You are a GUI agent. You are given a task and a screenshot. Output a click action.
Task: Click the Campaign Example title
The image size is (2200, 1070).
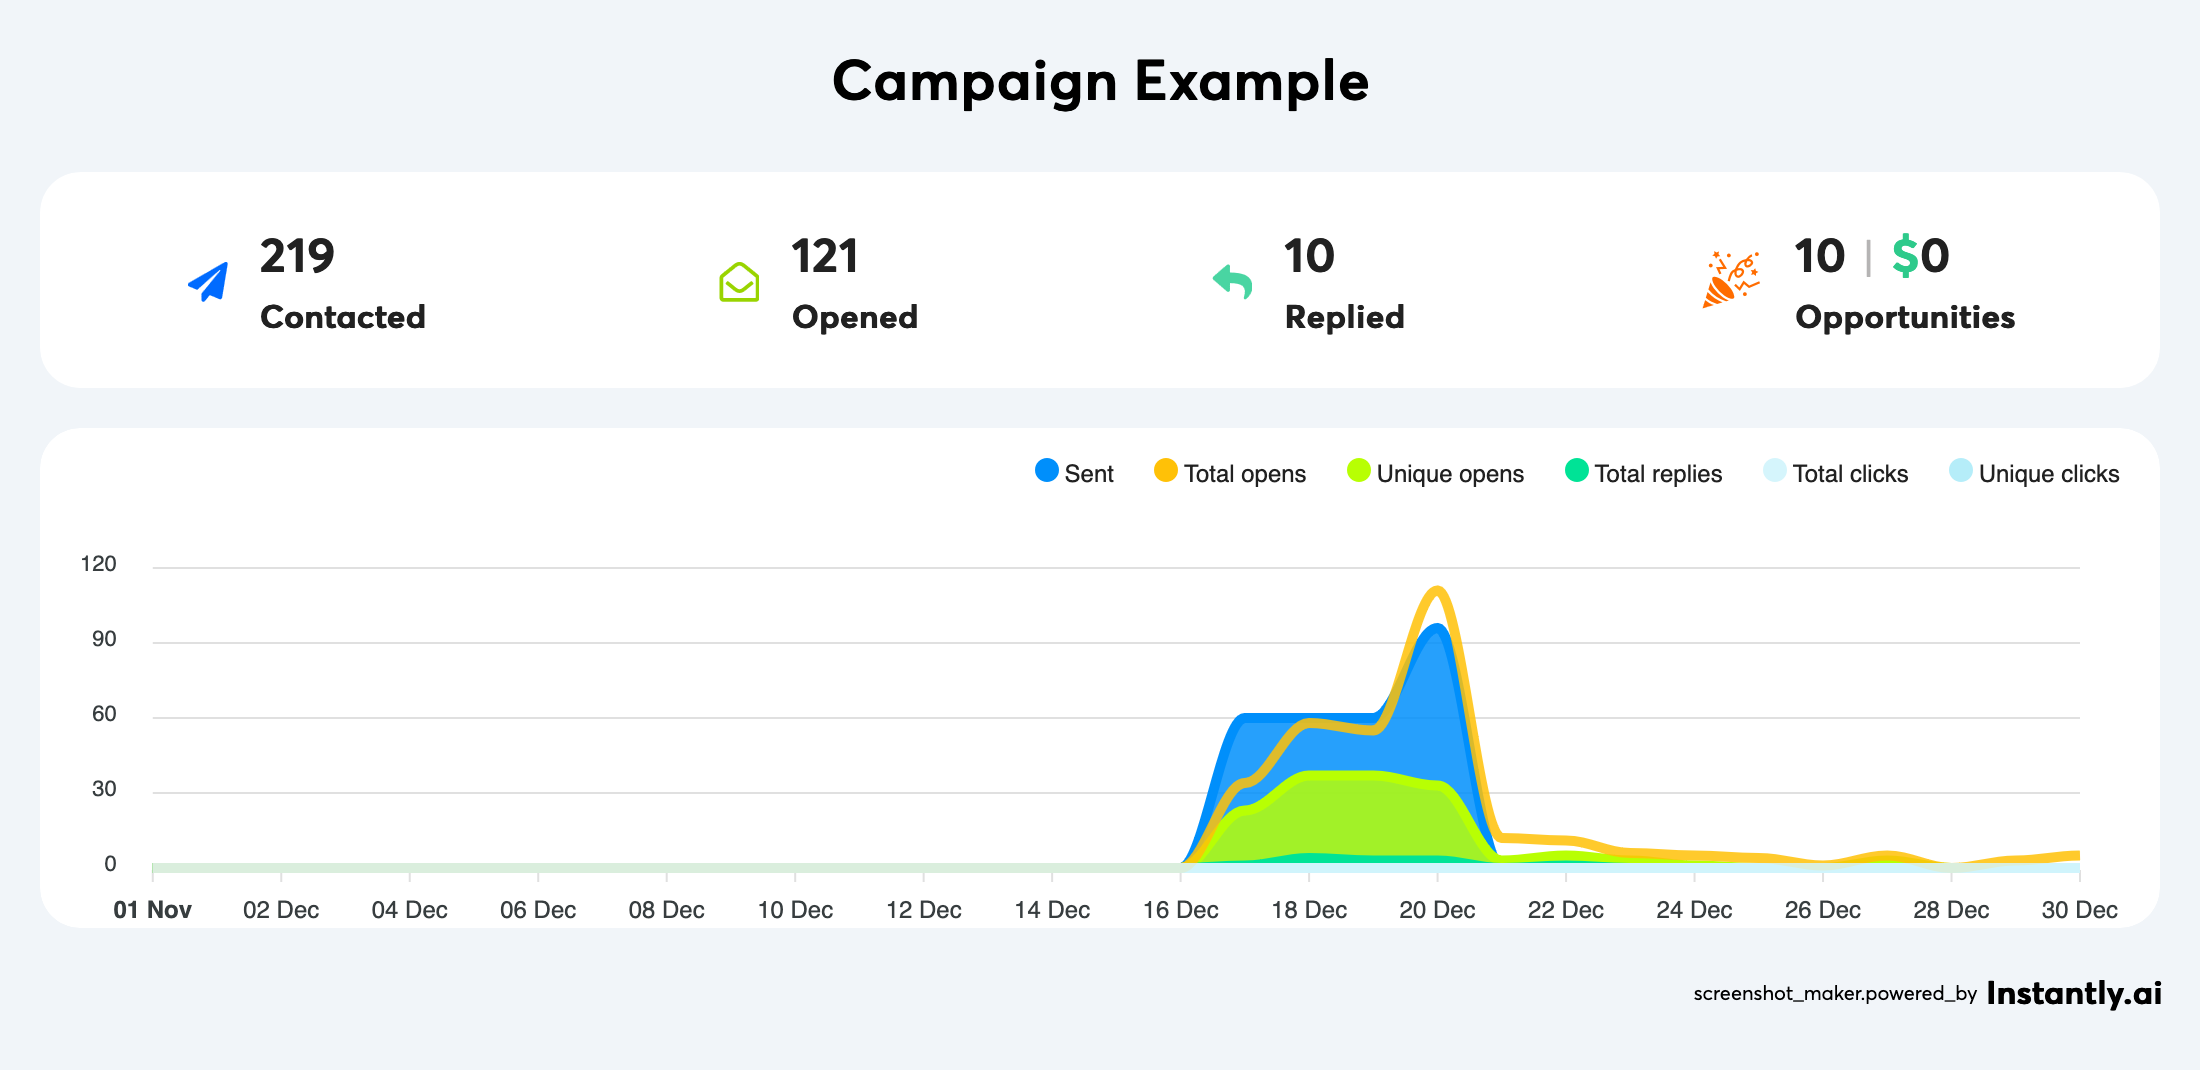[1100, 81]
